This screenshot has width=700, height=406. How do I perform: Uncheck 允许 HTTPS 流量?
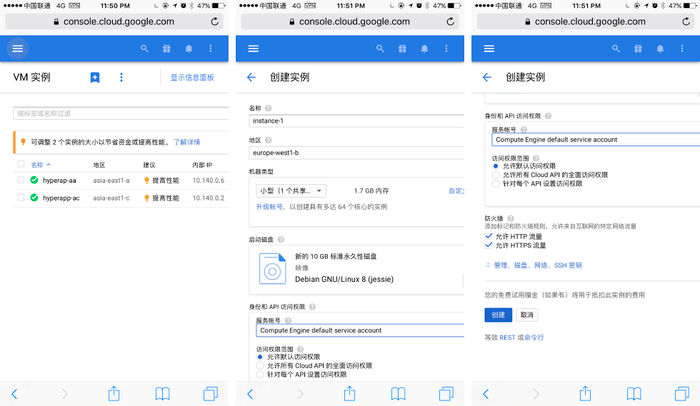489,245
